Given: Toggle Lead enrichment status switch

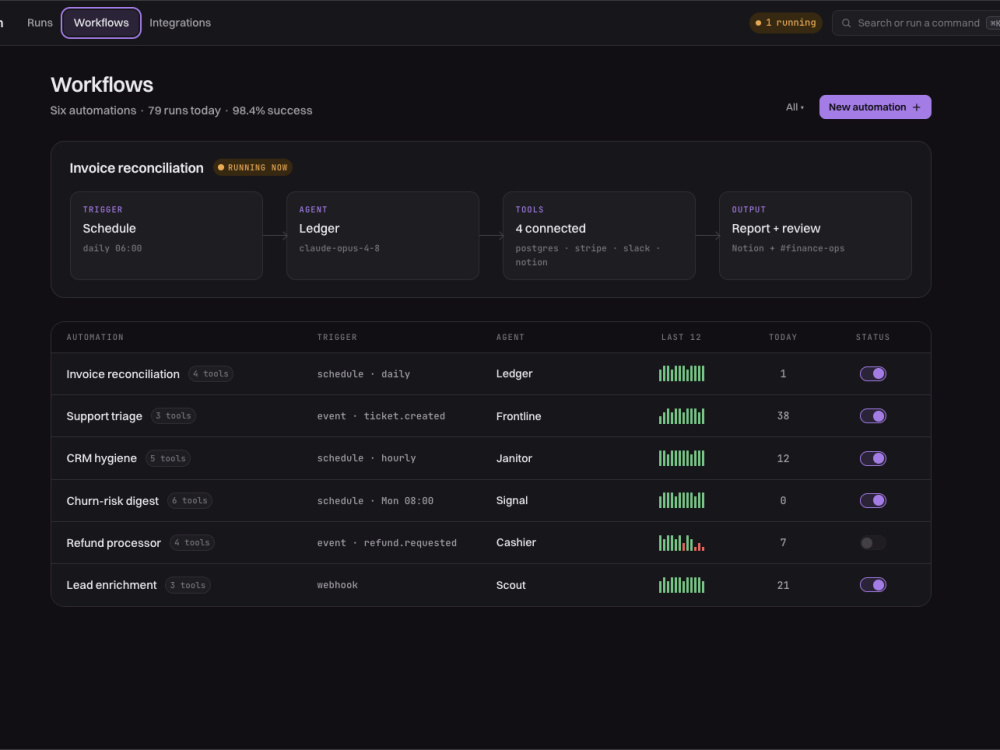Looking at the screenshot, I should point(873,585).
